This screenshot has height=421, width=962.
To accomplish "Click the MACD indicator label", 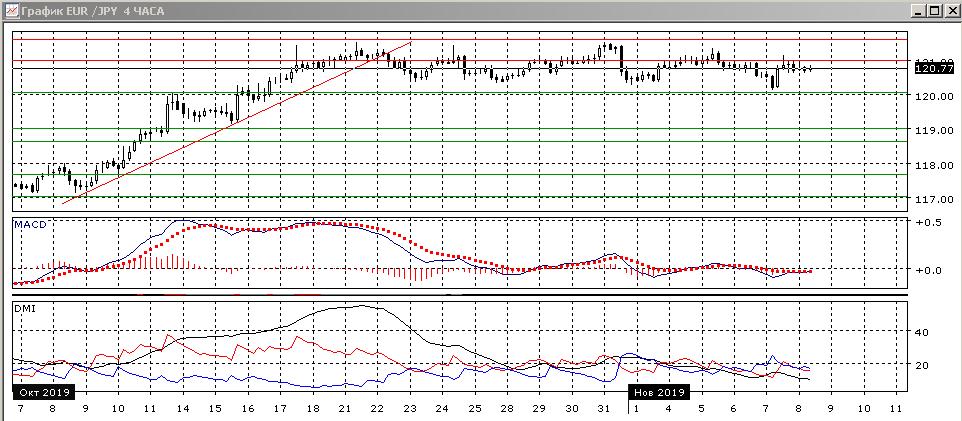I will point(30,225).
